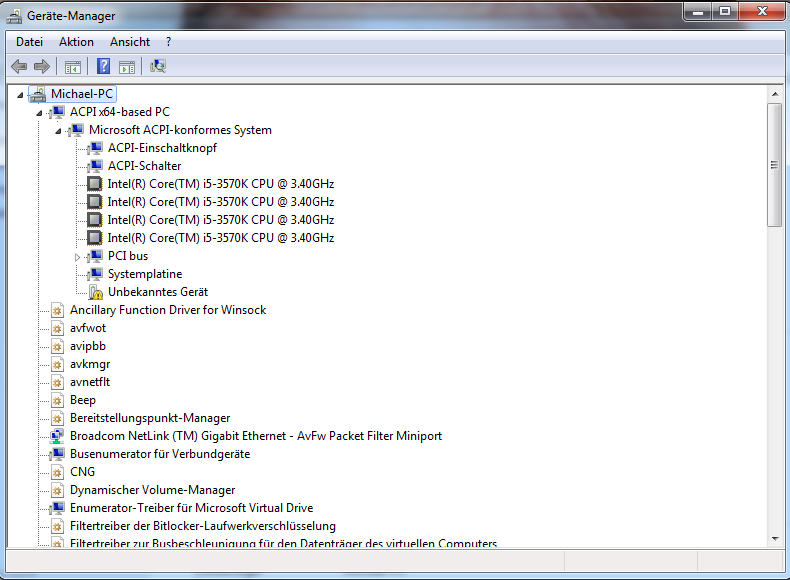790x580 pixels.
Task: Collapse the ACPI x64-based PC node
Action: (39, 113)
